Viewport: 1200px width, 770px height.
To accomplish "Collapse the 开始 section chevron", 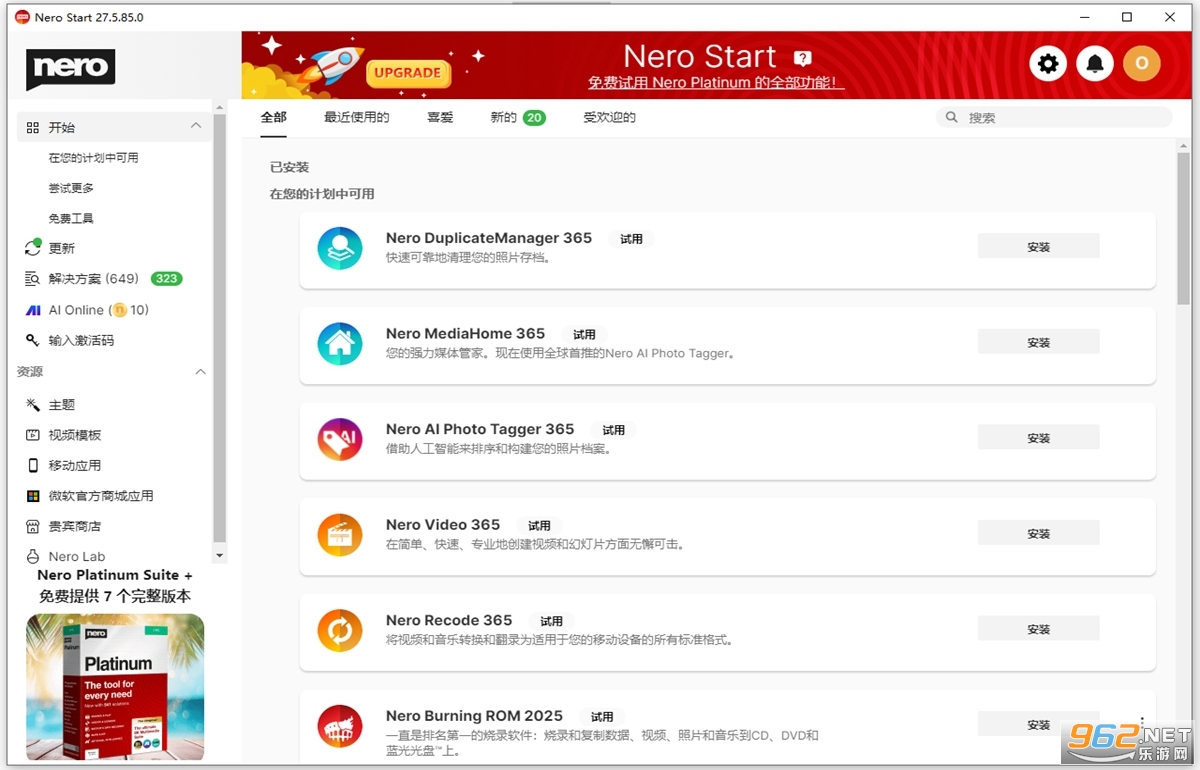I will (196, 126).
